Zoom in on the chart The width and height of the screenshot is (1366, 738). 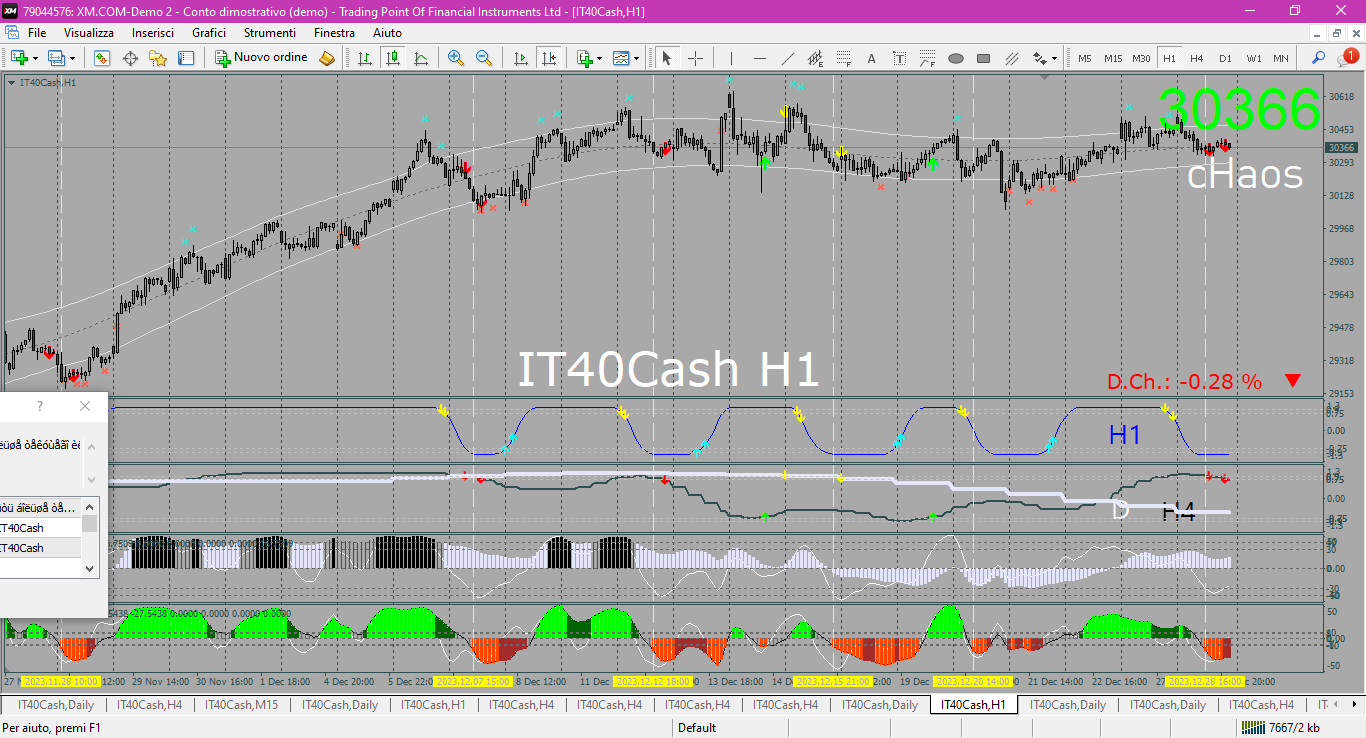(x=456, y=58)
